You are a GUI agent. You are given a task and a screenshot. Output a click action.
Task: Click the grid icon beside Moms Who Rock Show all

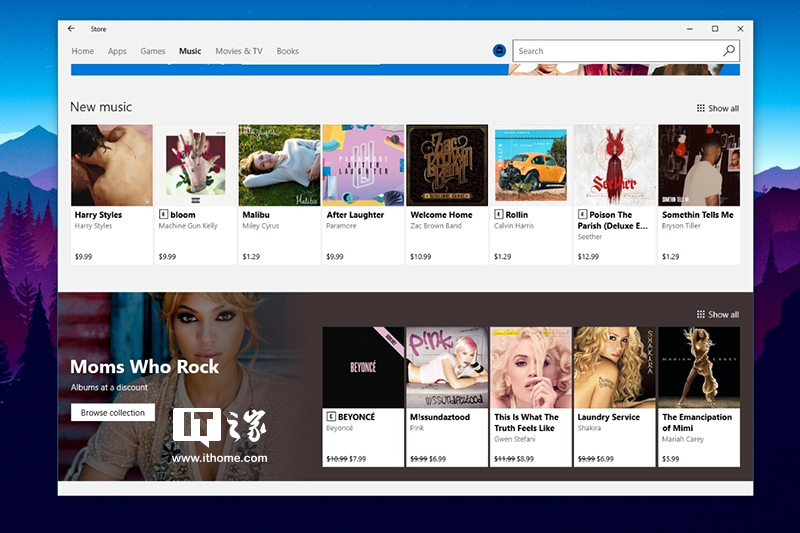(x=701, y=314)
